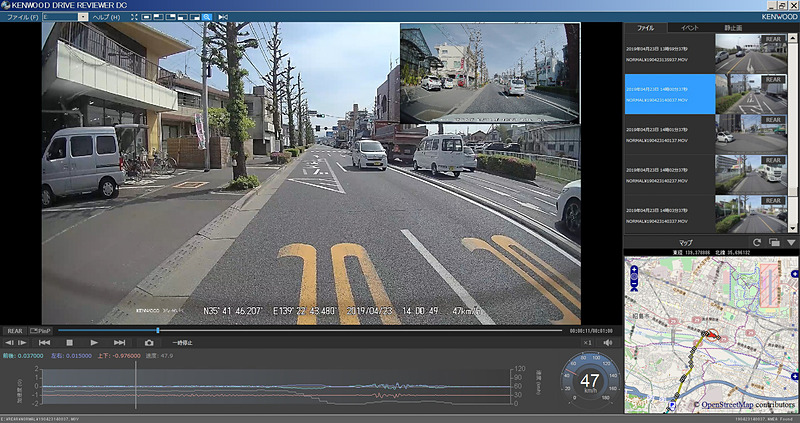Collapse the マップ panel with triangle
The image size is (800, 423).
click(791, 242)
